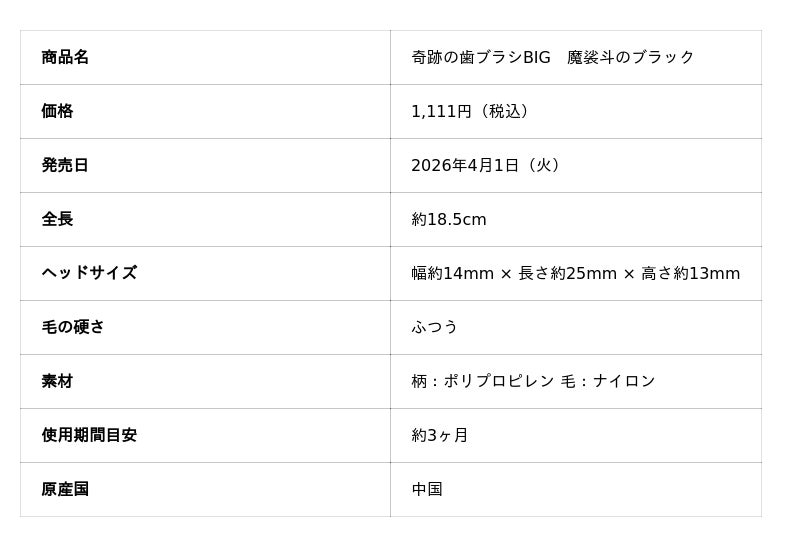Click the ヘッドサイズ label cell
This screenshot has height=547, width=800.
[89, 274]
